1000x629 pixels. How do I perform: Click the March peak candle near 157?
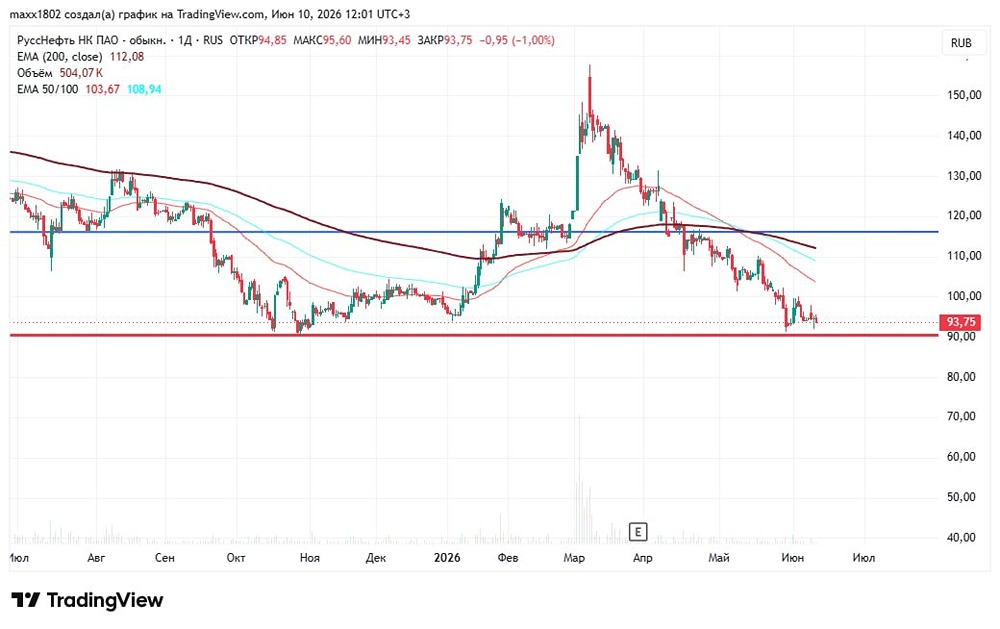[590, 96]
